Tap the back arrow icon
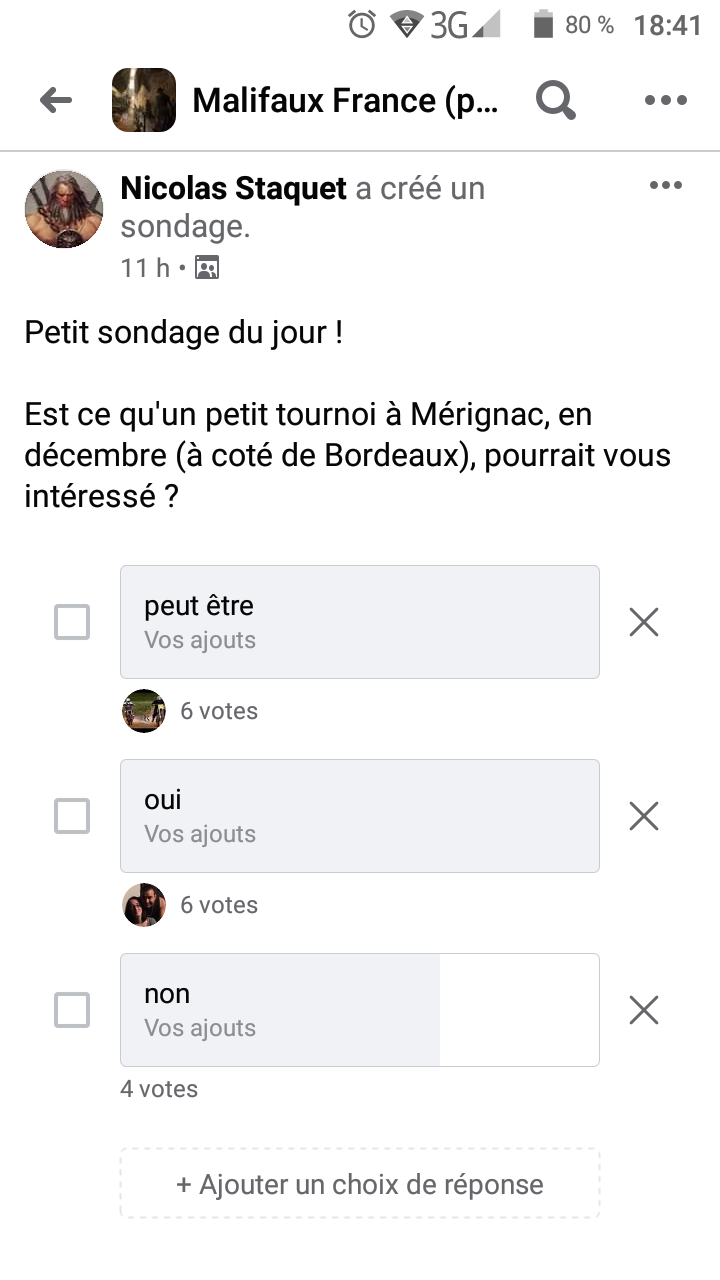Screen dimensions: 720x1280 point(56,100)
